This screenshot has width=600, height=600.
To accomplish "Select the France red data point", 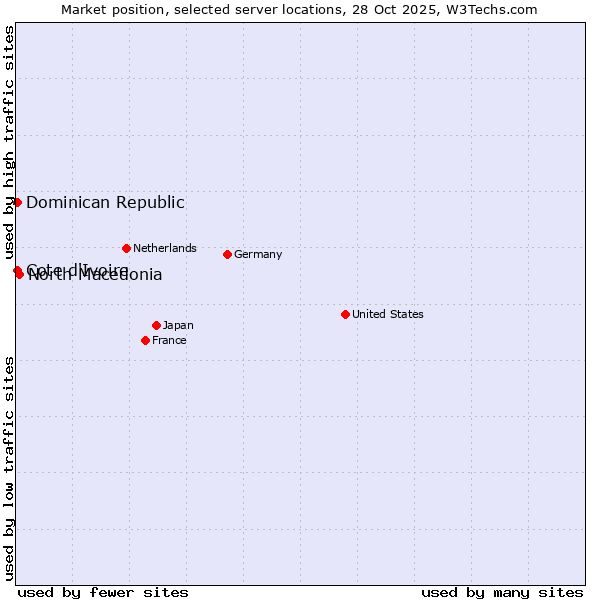I will point(145,340).
